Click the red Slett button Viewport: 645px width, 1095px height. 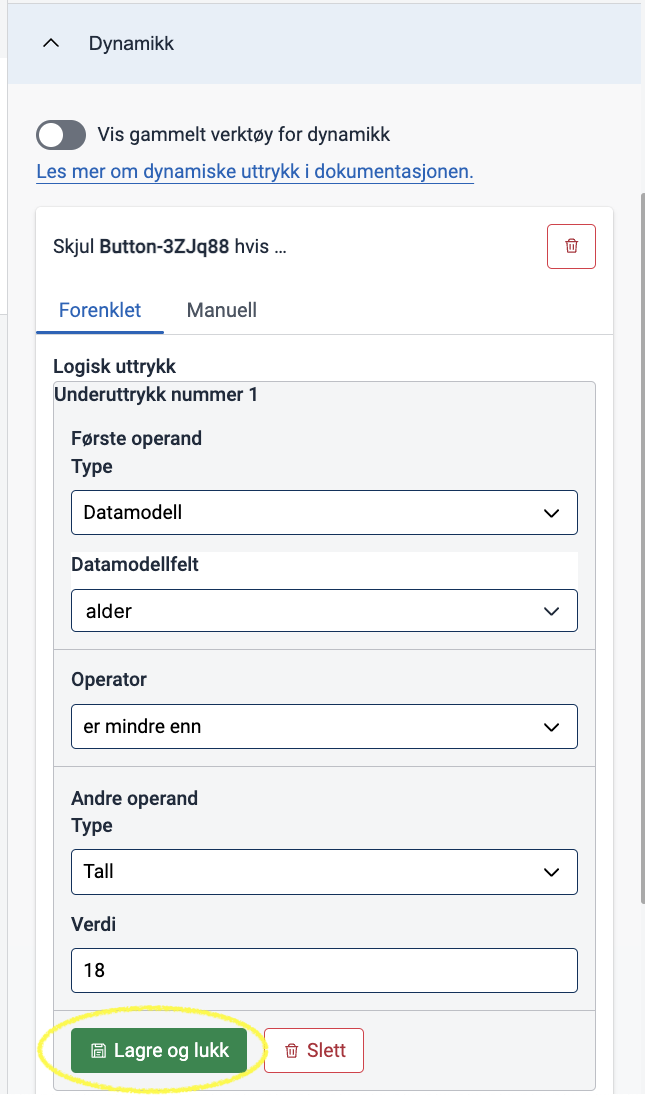314,1050
